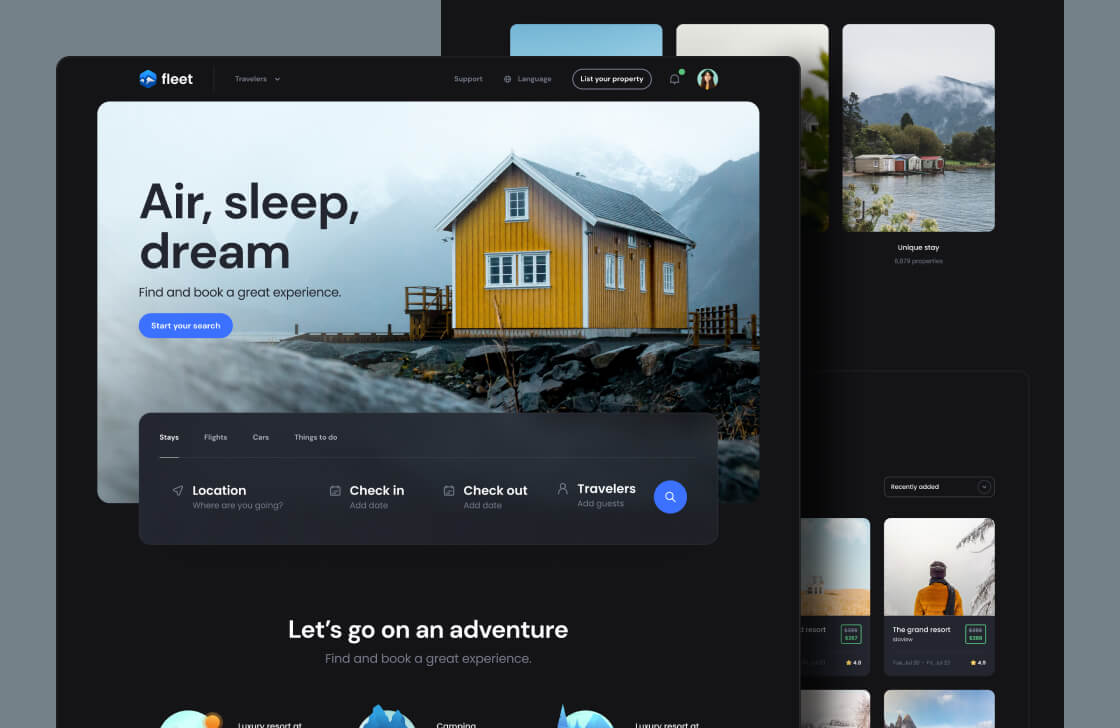This screenshot has width=1120, height=728.
Task: Open the Unique stay photo card
Action: click(x=918, y=128)
